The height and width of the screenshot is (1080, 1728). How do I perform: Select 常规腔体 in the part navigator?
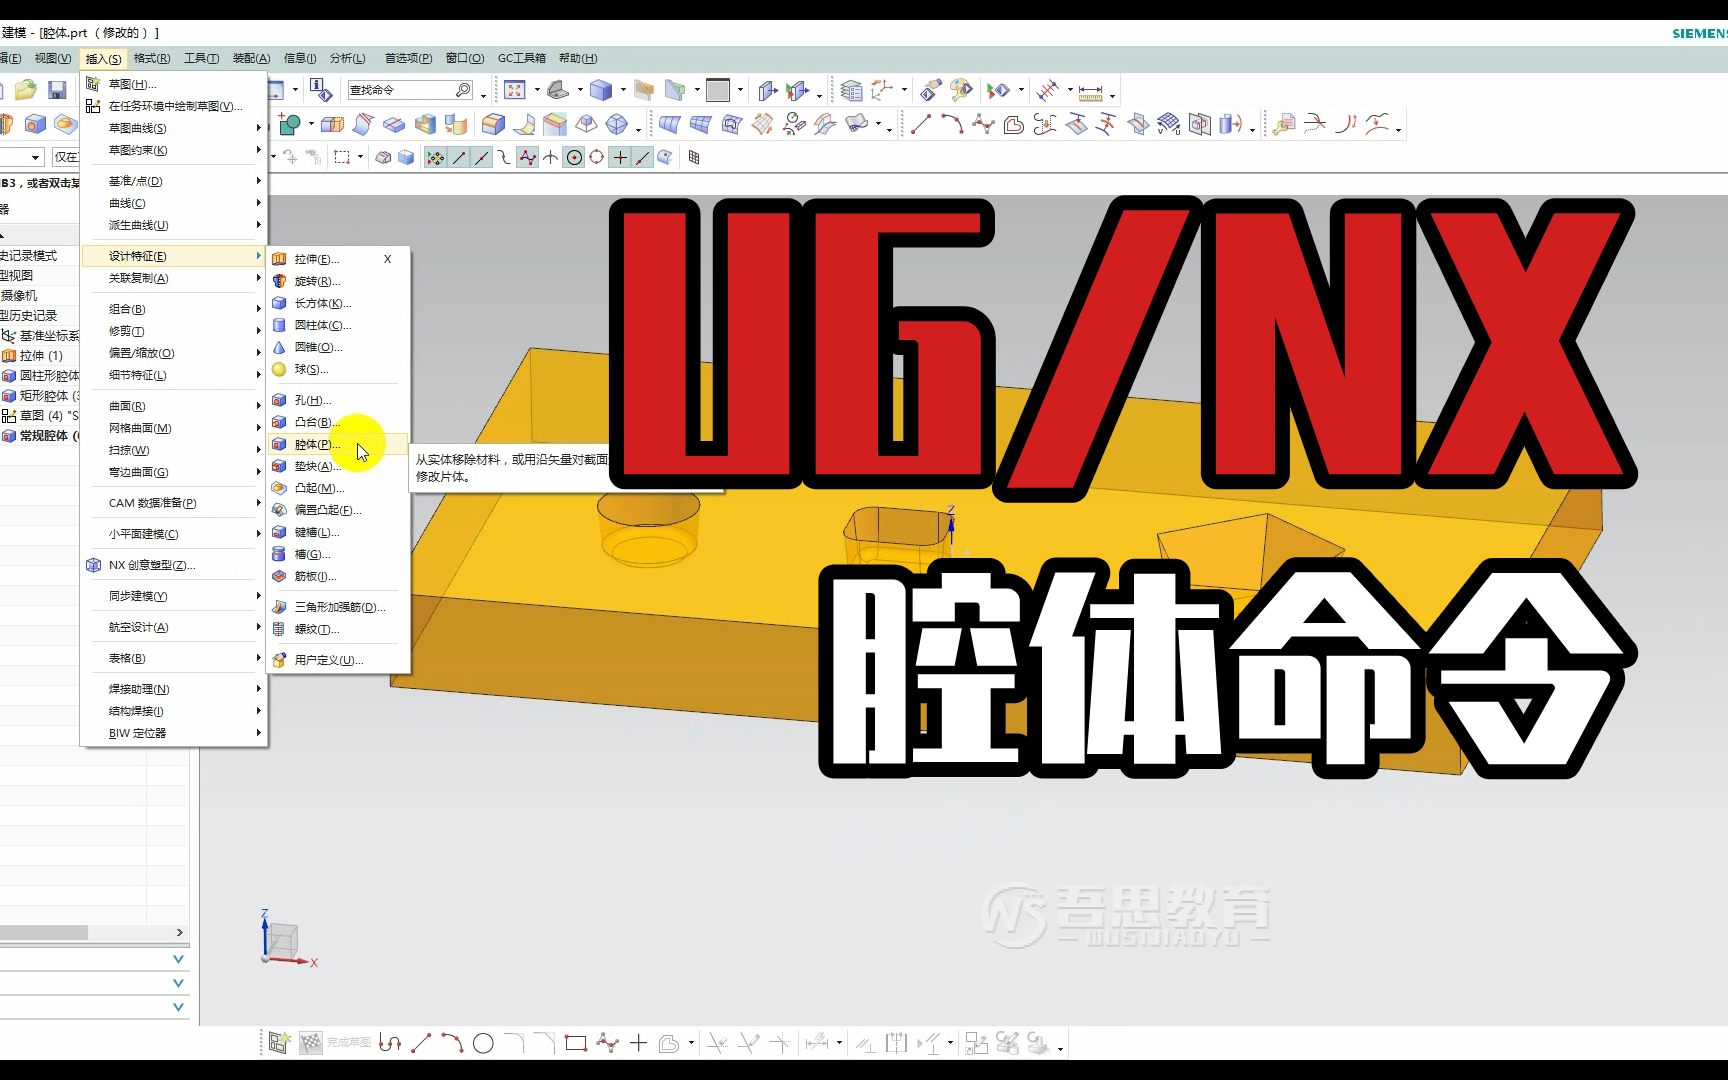click(41, 436)
